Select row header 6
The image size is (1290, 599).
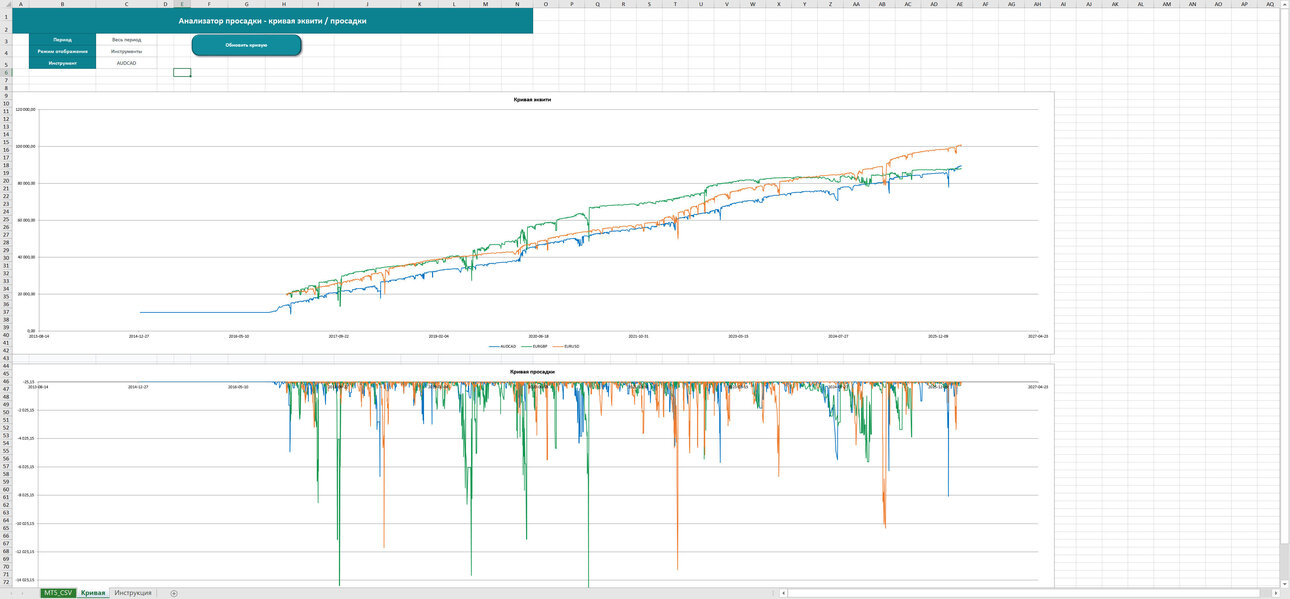pos(6,73)
